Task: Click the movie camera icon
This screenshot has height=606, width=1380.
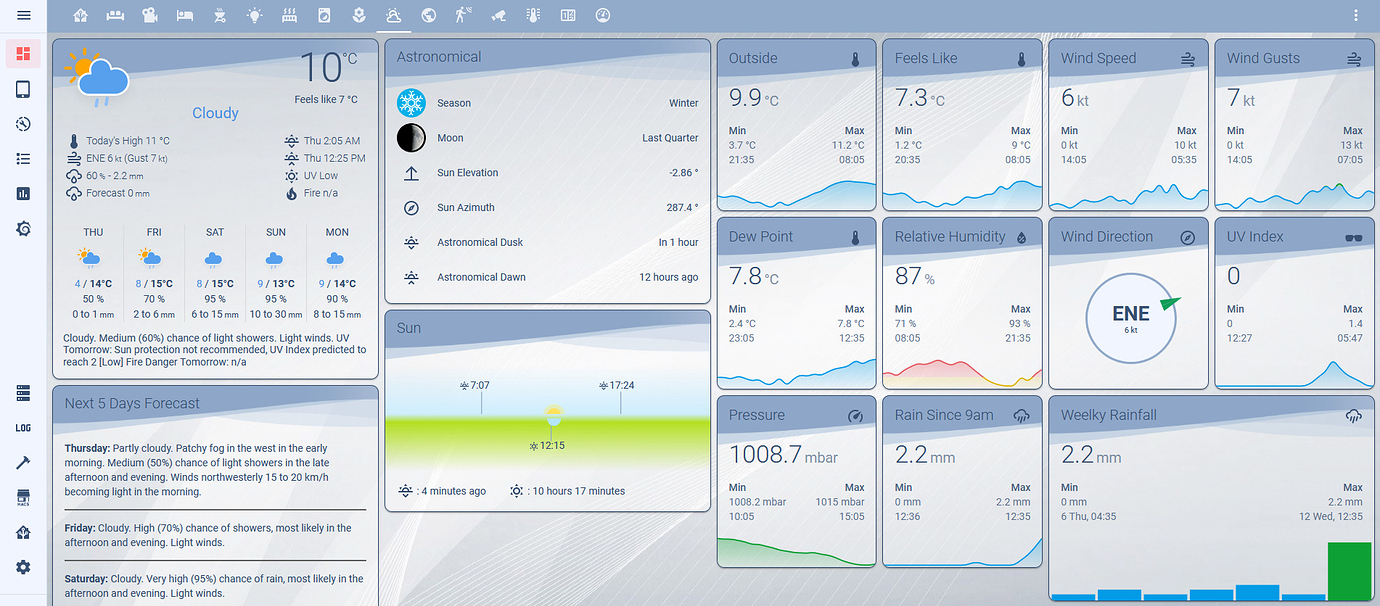Action: coord(150,15)
